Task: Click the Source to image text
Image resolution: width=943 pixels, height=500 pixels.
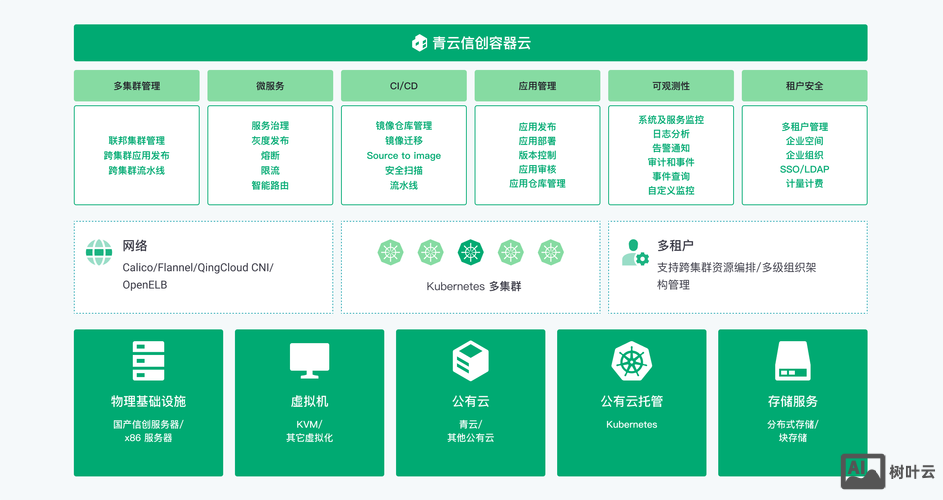Action: tap(404, 155)
